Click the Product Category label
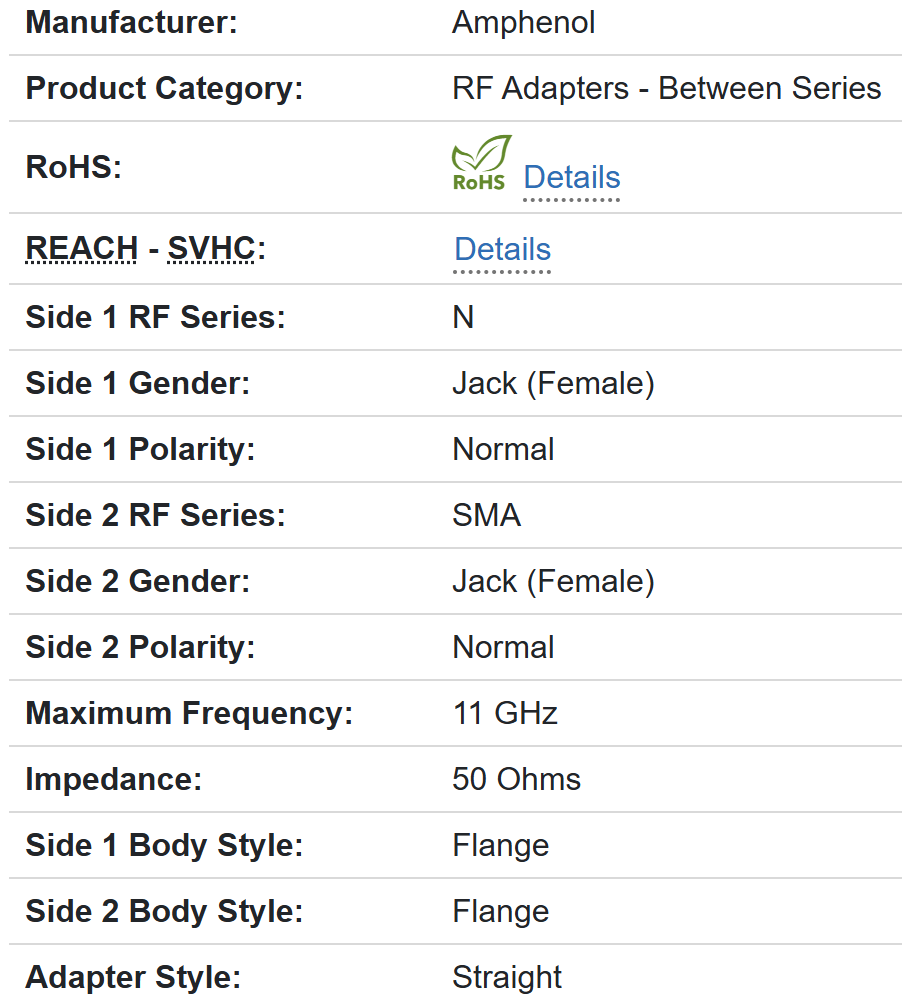This screenshot has width=902, height=1008. coord(164,89)
